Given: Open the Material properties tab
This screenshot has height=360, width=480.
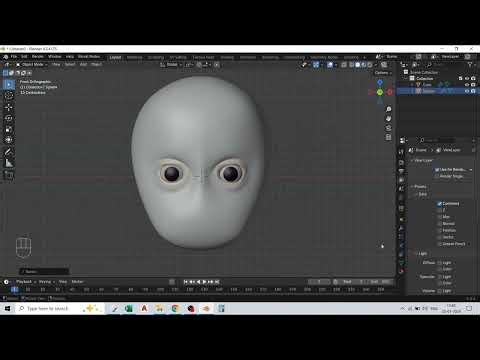Looking at the screenshot, I should click(401, 271).
